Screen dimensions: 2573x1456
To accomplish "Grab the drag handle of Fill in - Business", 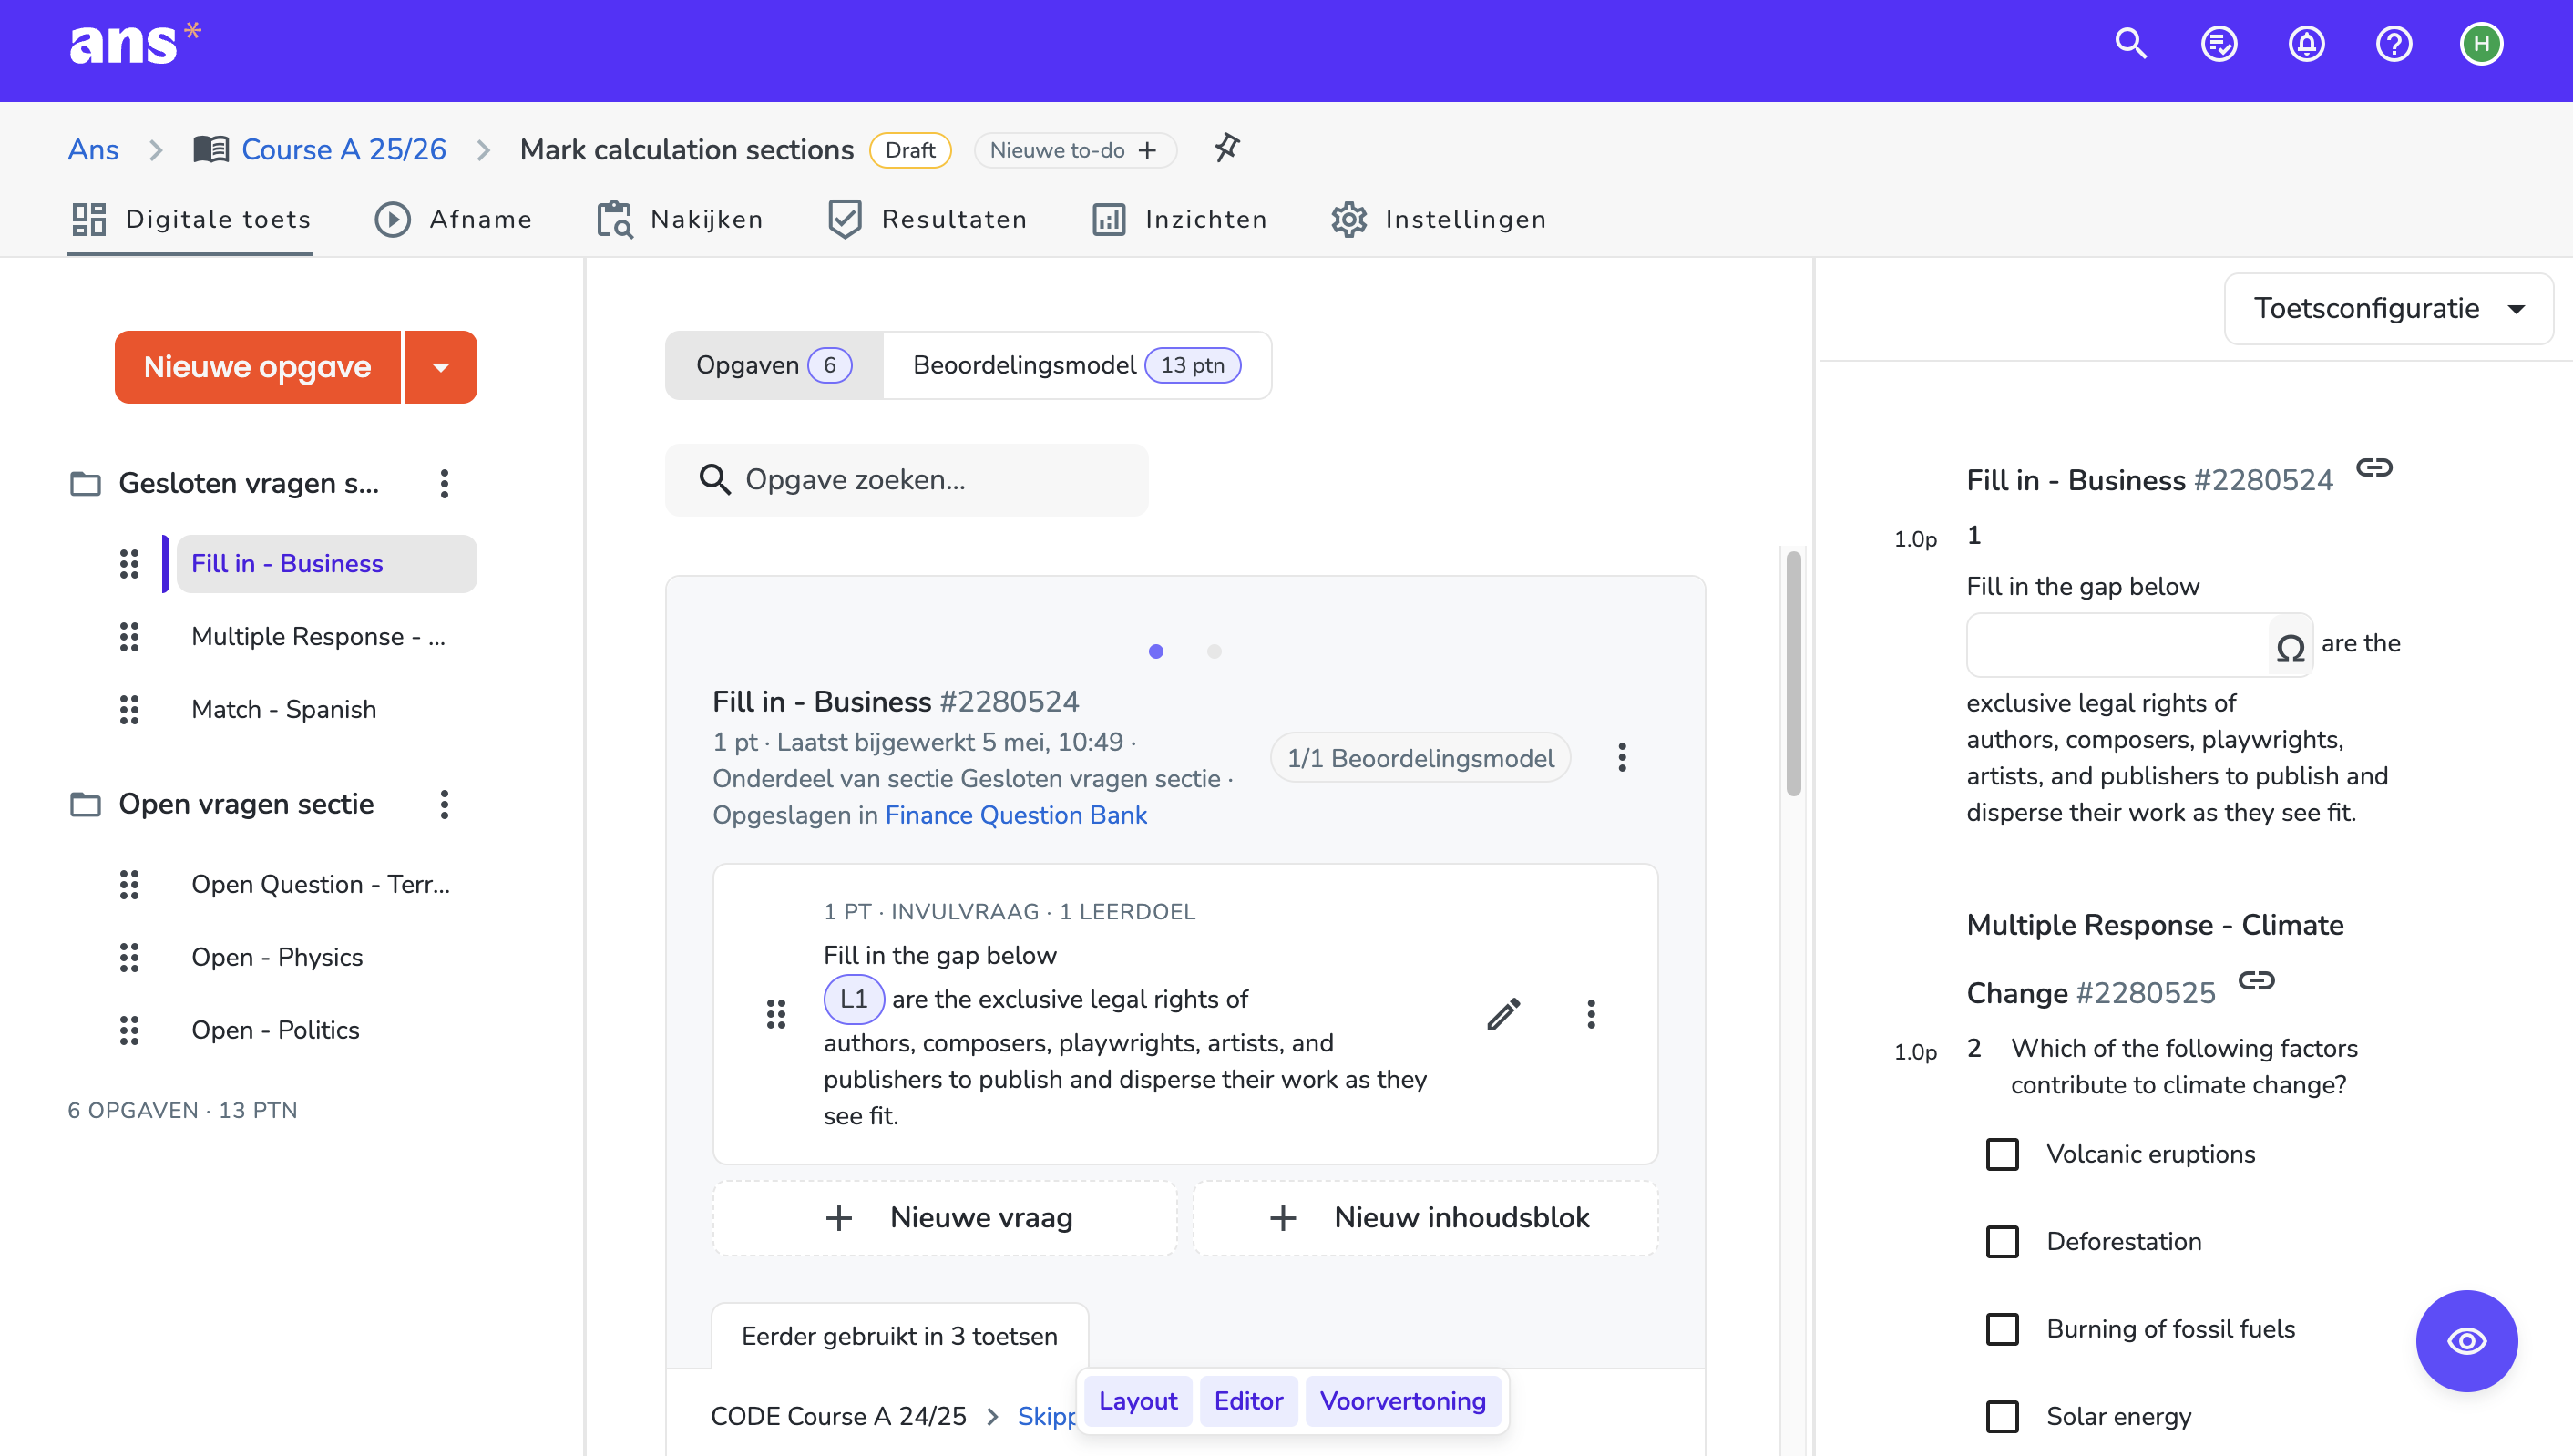I will coord(129,564).
